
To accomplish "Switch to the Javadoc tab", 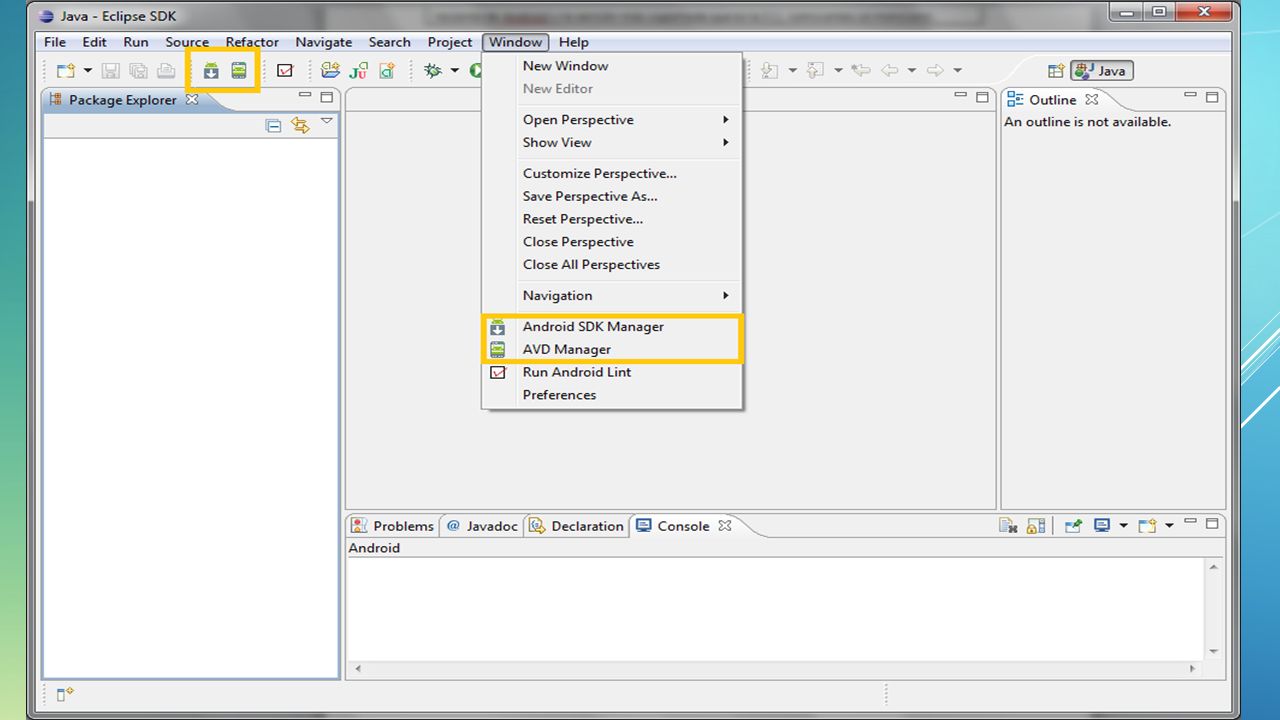I will (x=482, y=526).
